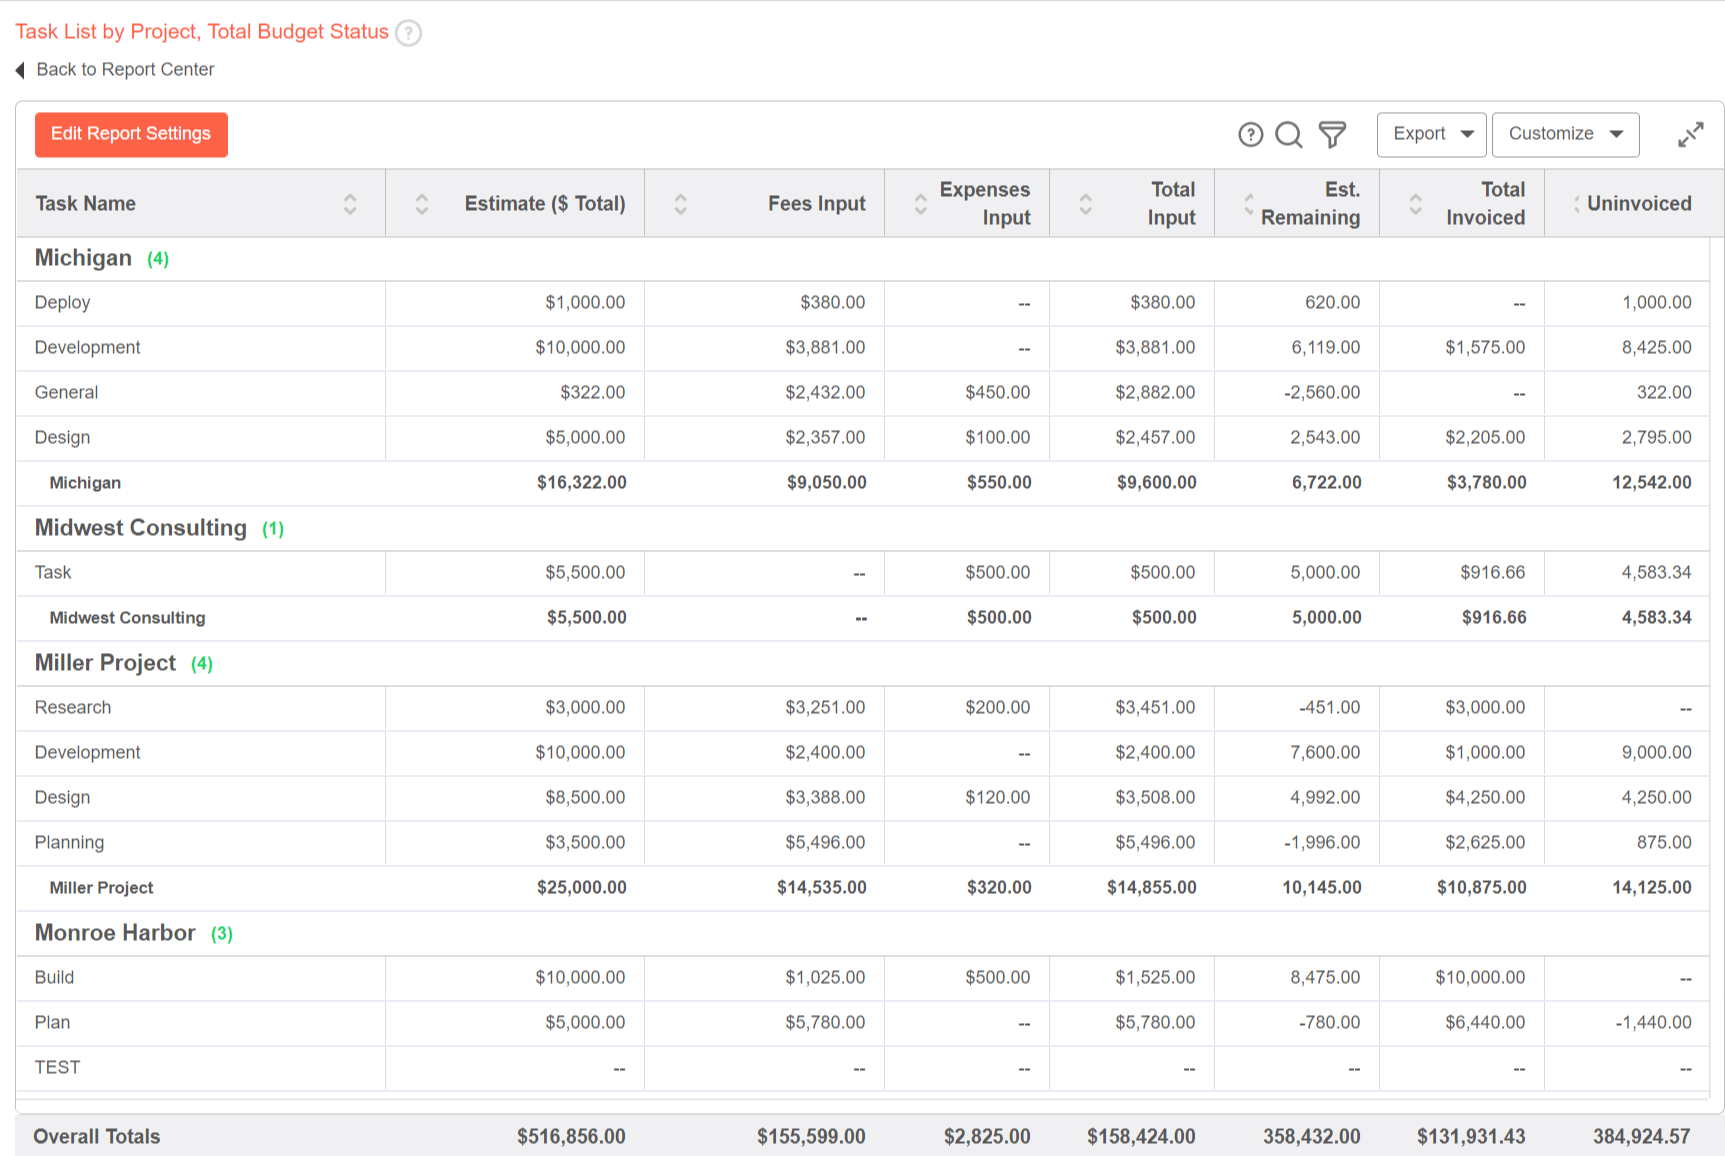Screen dimensions: 1725x1156
Task: Click the -451.00 remaining value for Research
Action: 1329,708
